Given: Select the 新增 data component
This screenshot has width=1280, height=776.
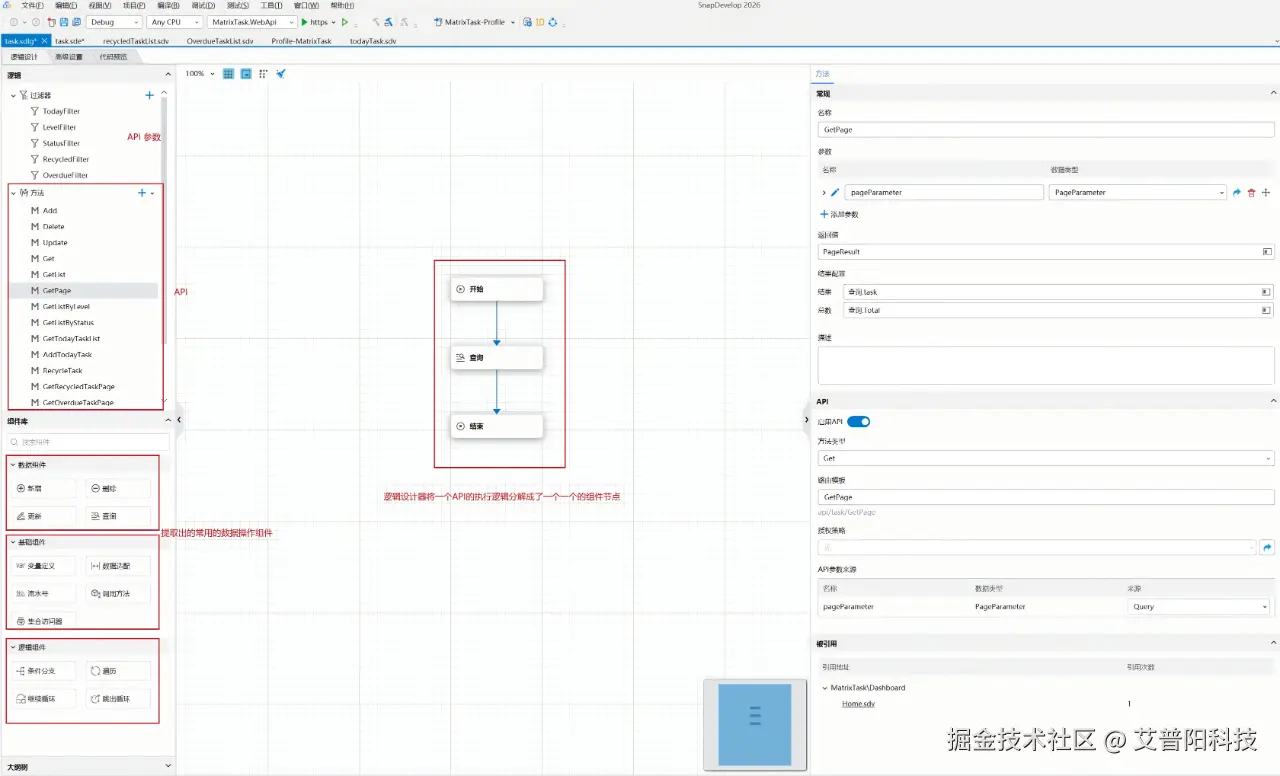Looking at the screenshot, I should 43,489.
